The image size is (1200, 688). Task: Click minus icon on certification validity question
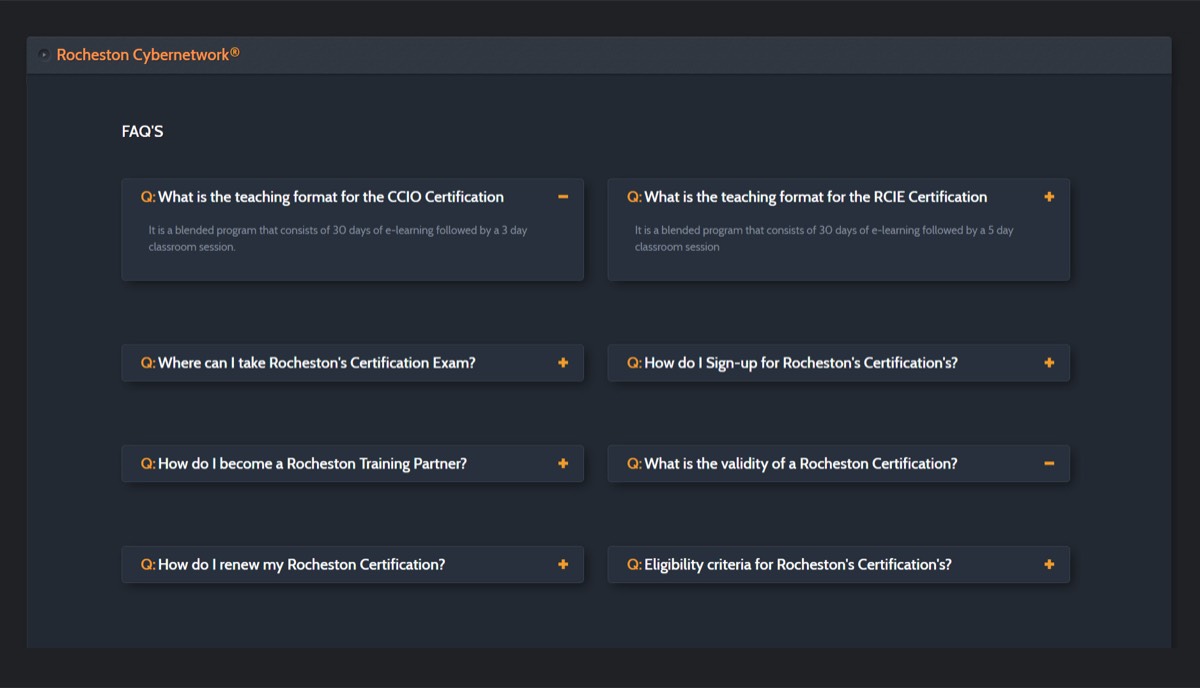point(1049,464)
